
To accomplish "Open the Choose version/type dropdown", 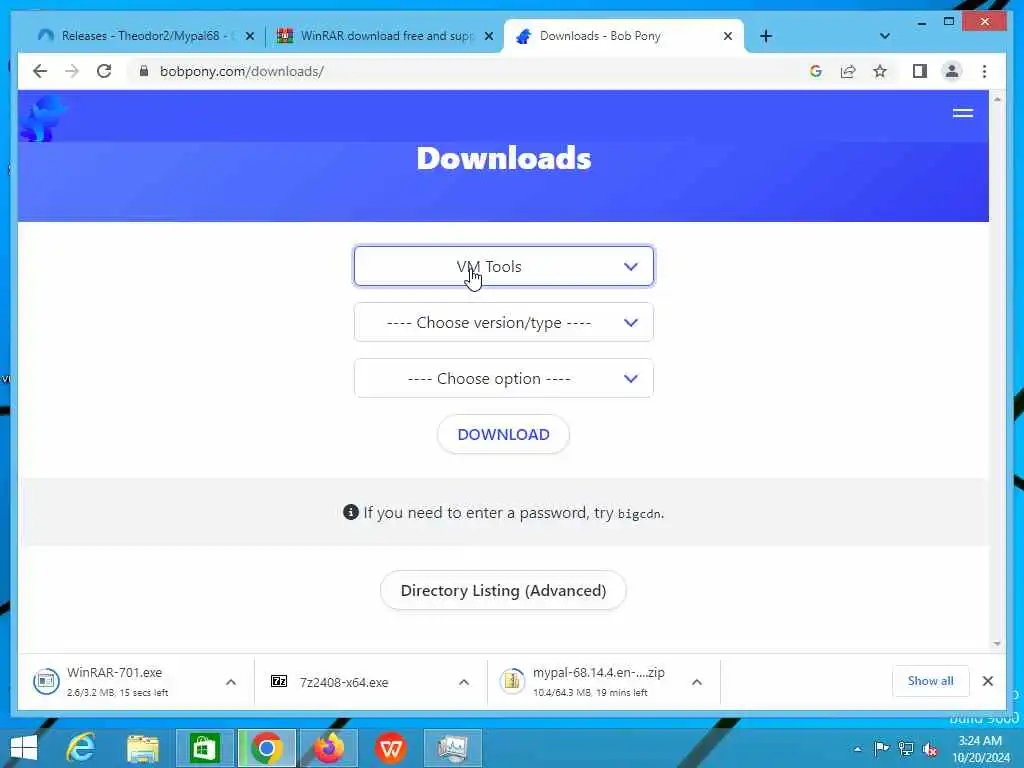I will [x=504, y=322].
